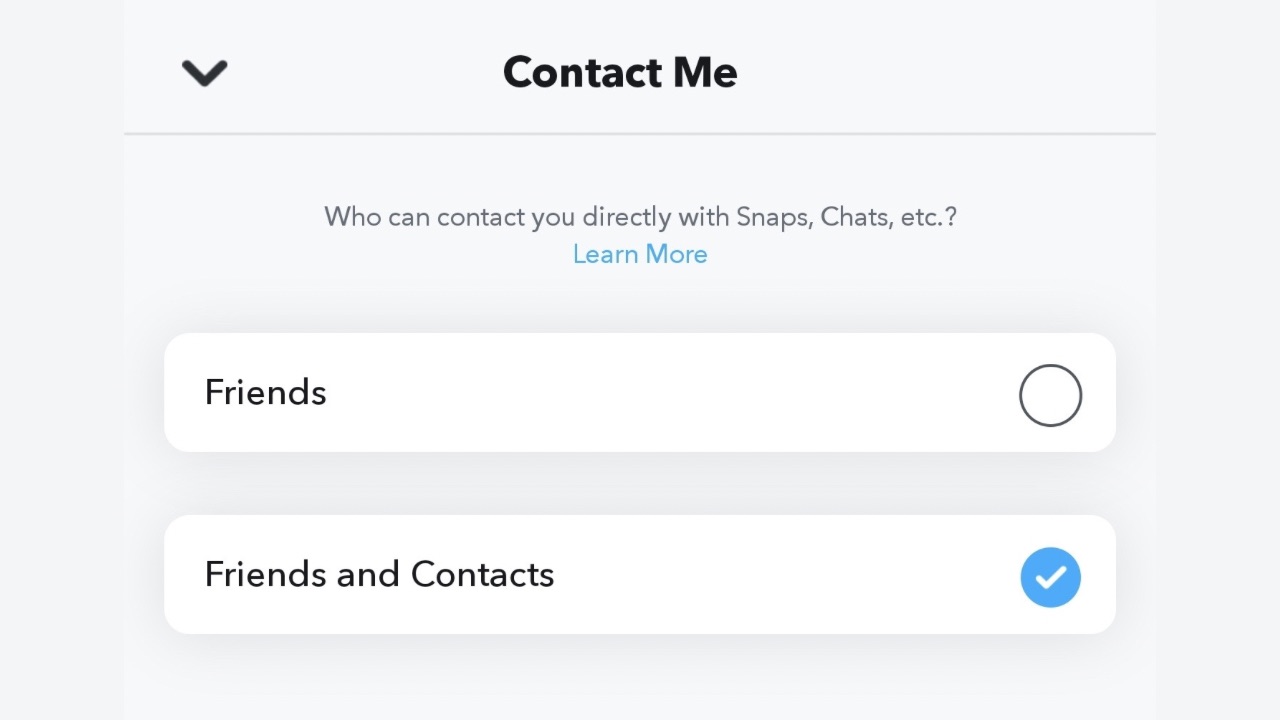Choose the Friends row card
The height and width of the screenshot is (720, 1280).
pyautogui.click(x=640, y=392)
